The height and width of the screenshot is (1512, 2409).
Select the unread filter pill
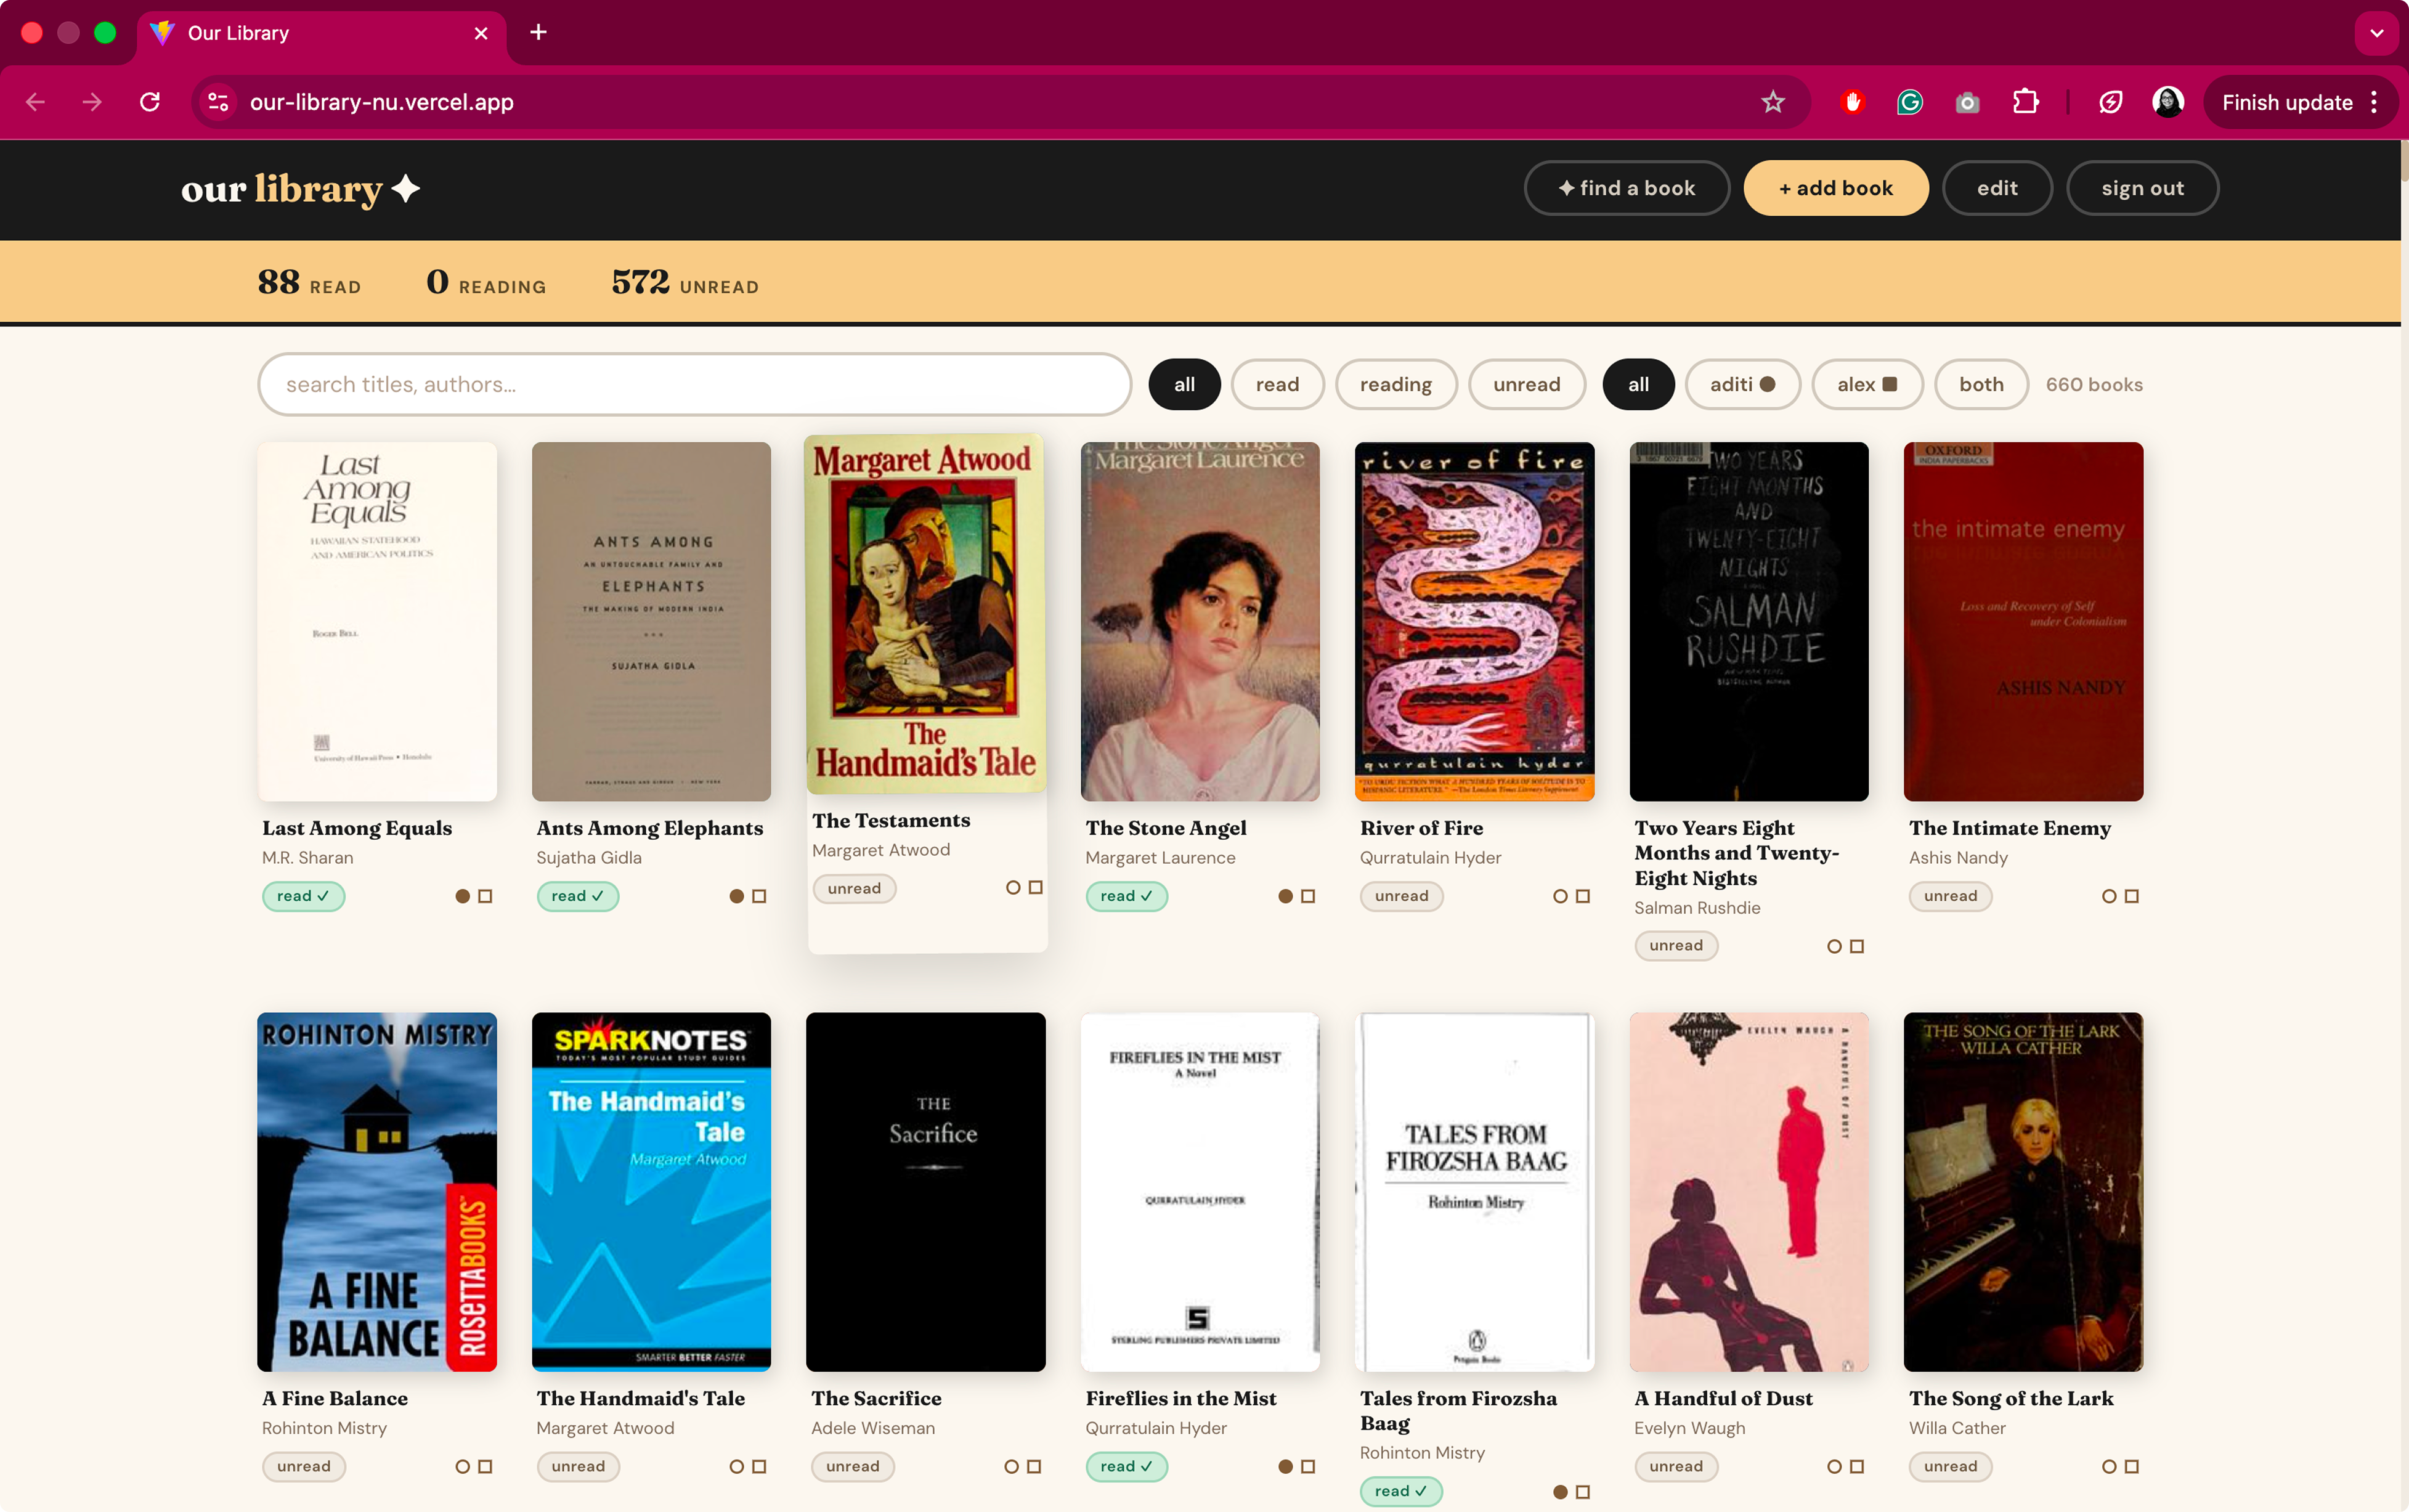1527,384
